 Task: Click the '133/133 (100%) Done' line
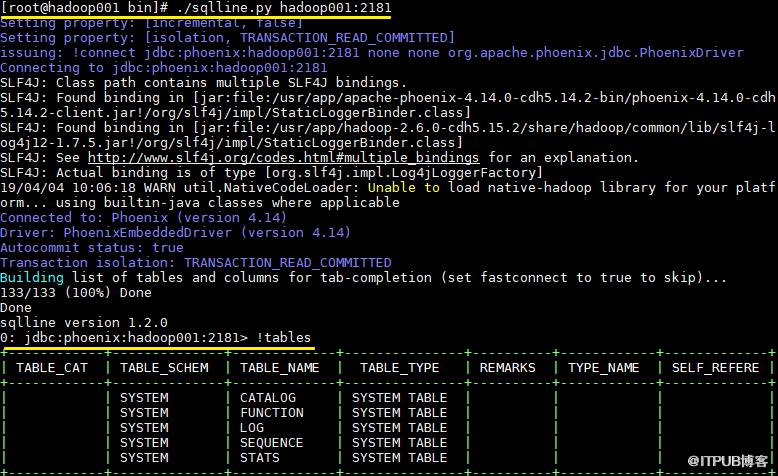pos(76,293)
